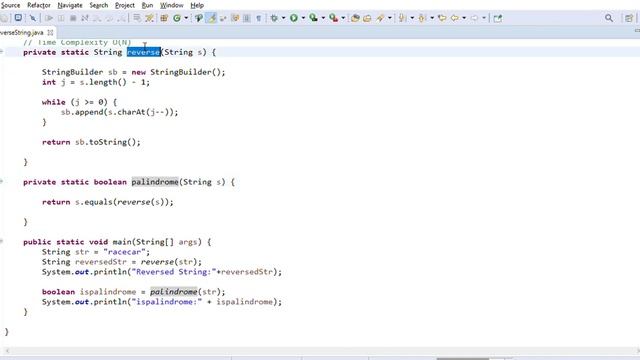Click the Terminate stop icon
640x360 pixels.
coord(73,18)
